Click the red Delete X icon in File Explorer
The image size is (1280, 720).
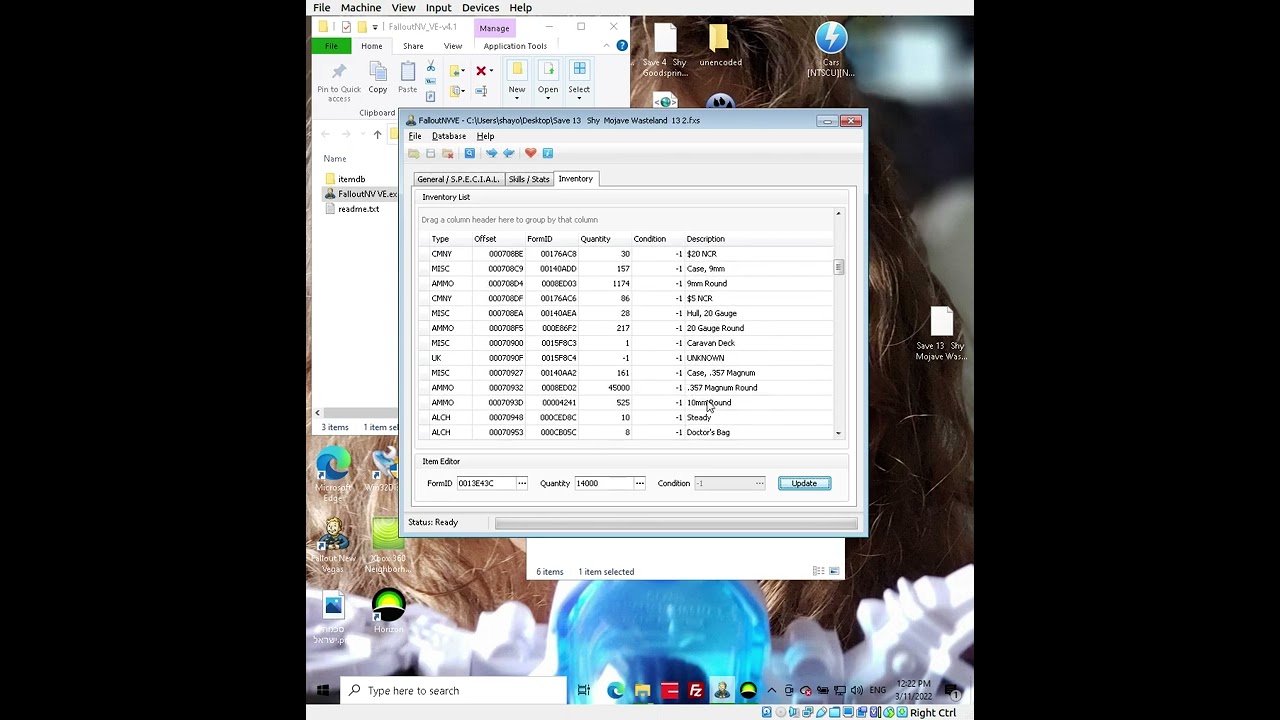[483, 71]
